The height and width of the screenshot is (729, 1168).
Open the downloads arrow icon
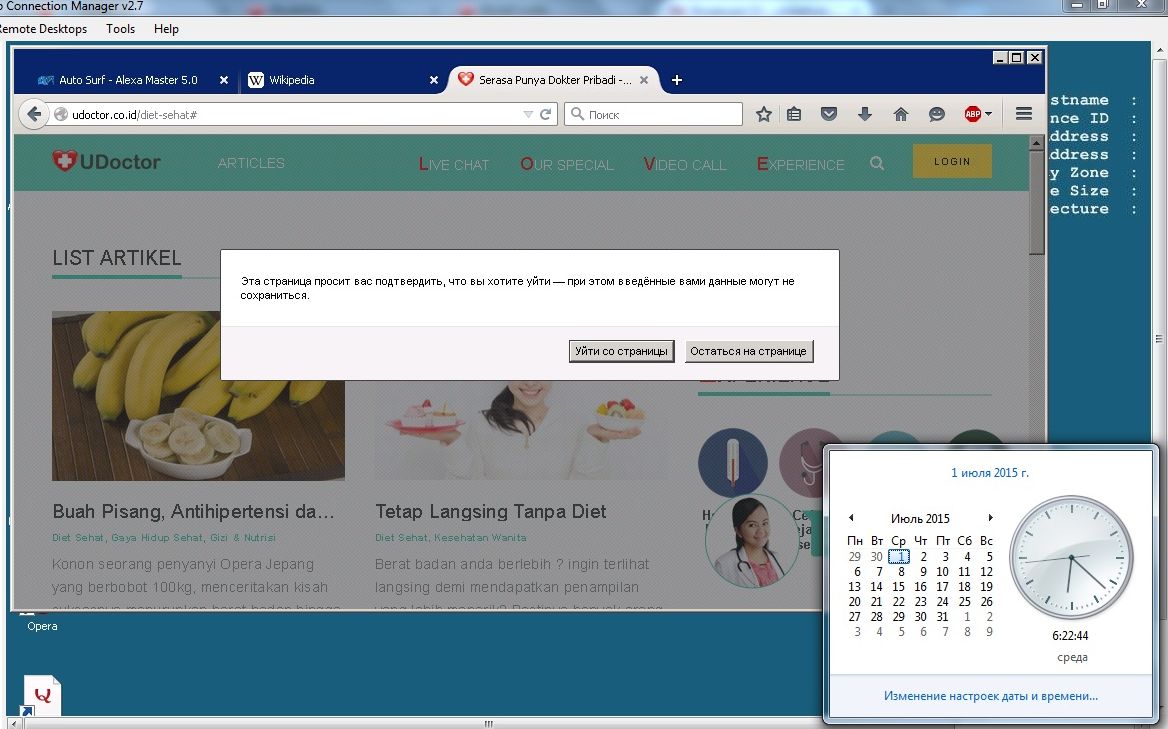[865, 115]
